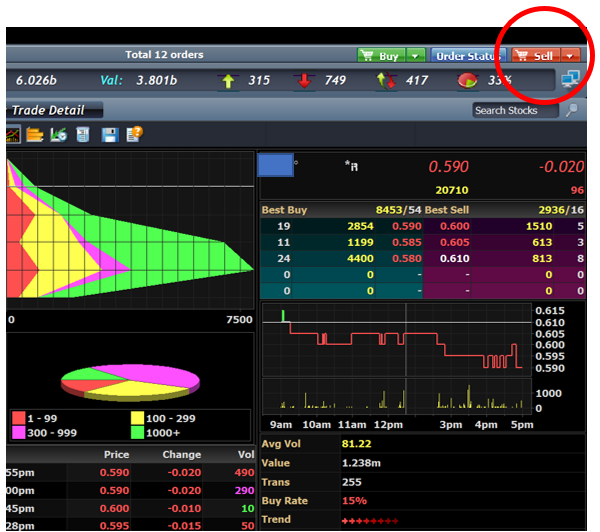Screen dimensions: 600x532
Task: Click the Price column header
Action: point(116,454)
